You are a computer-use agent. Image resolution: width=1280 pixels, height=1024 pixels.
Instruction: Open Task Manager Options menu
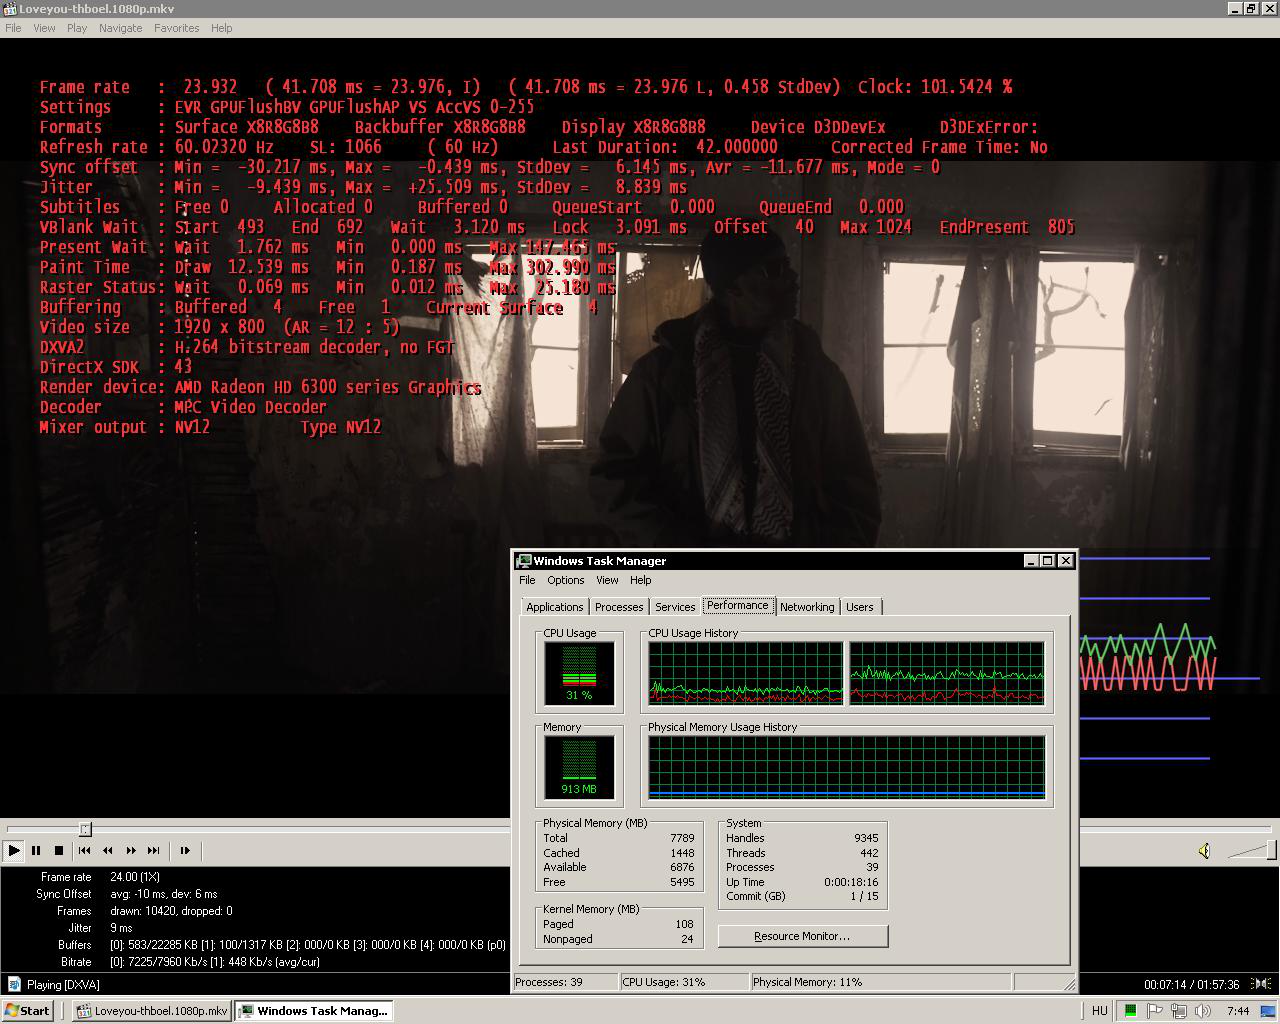click(565, 580)
